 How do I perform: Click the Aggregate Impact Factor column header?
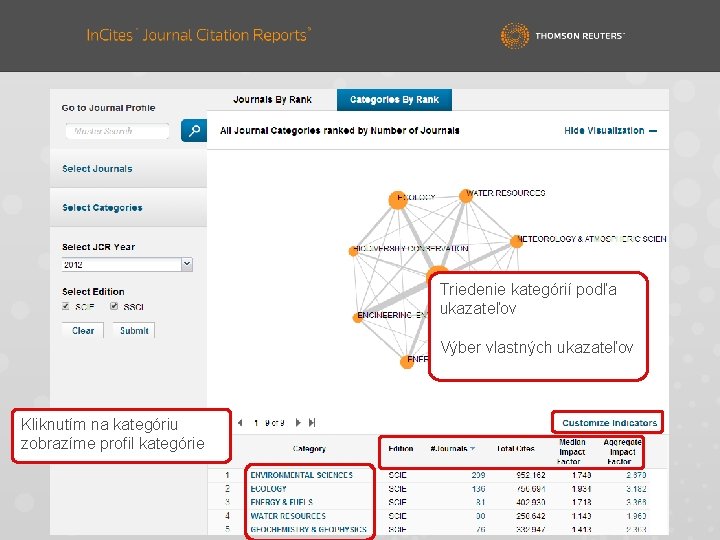click(622, 452)
